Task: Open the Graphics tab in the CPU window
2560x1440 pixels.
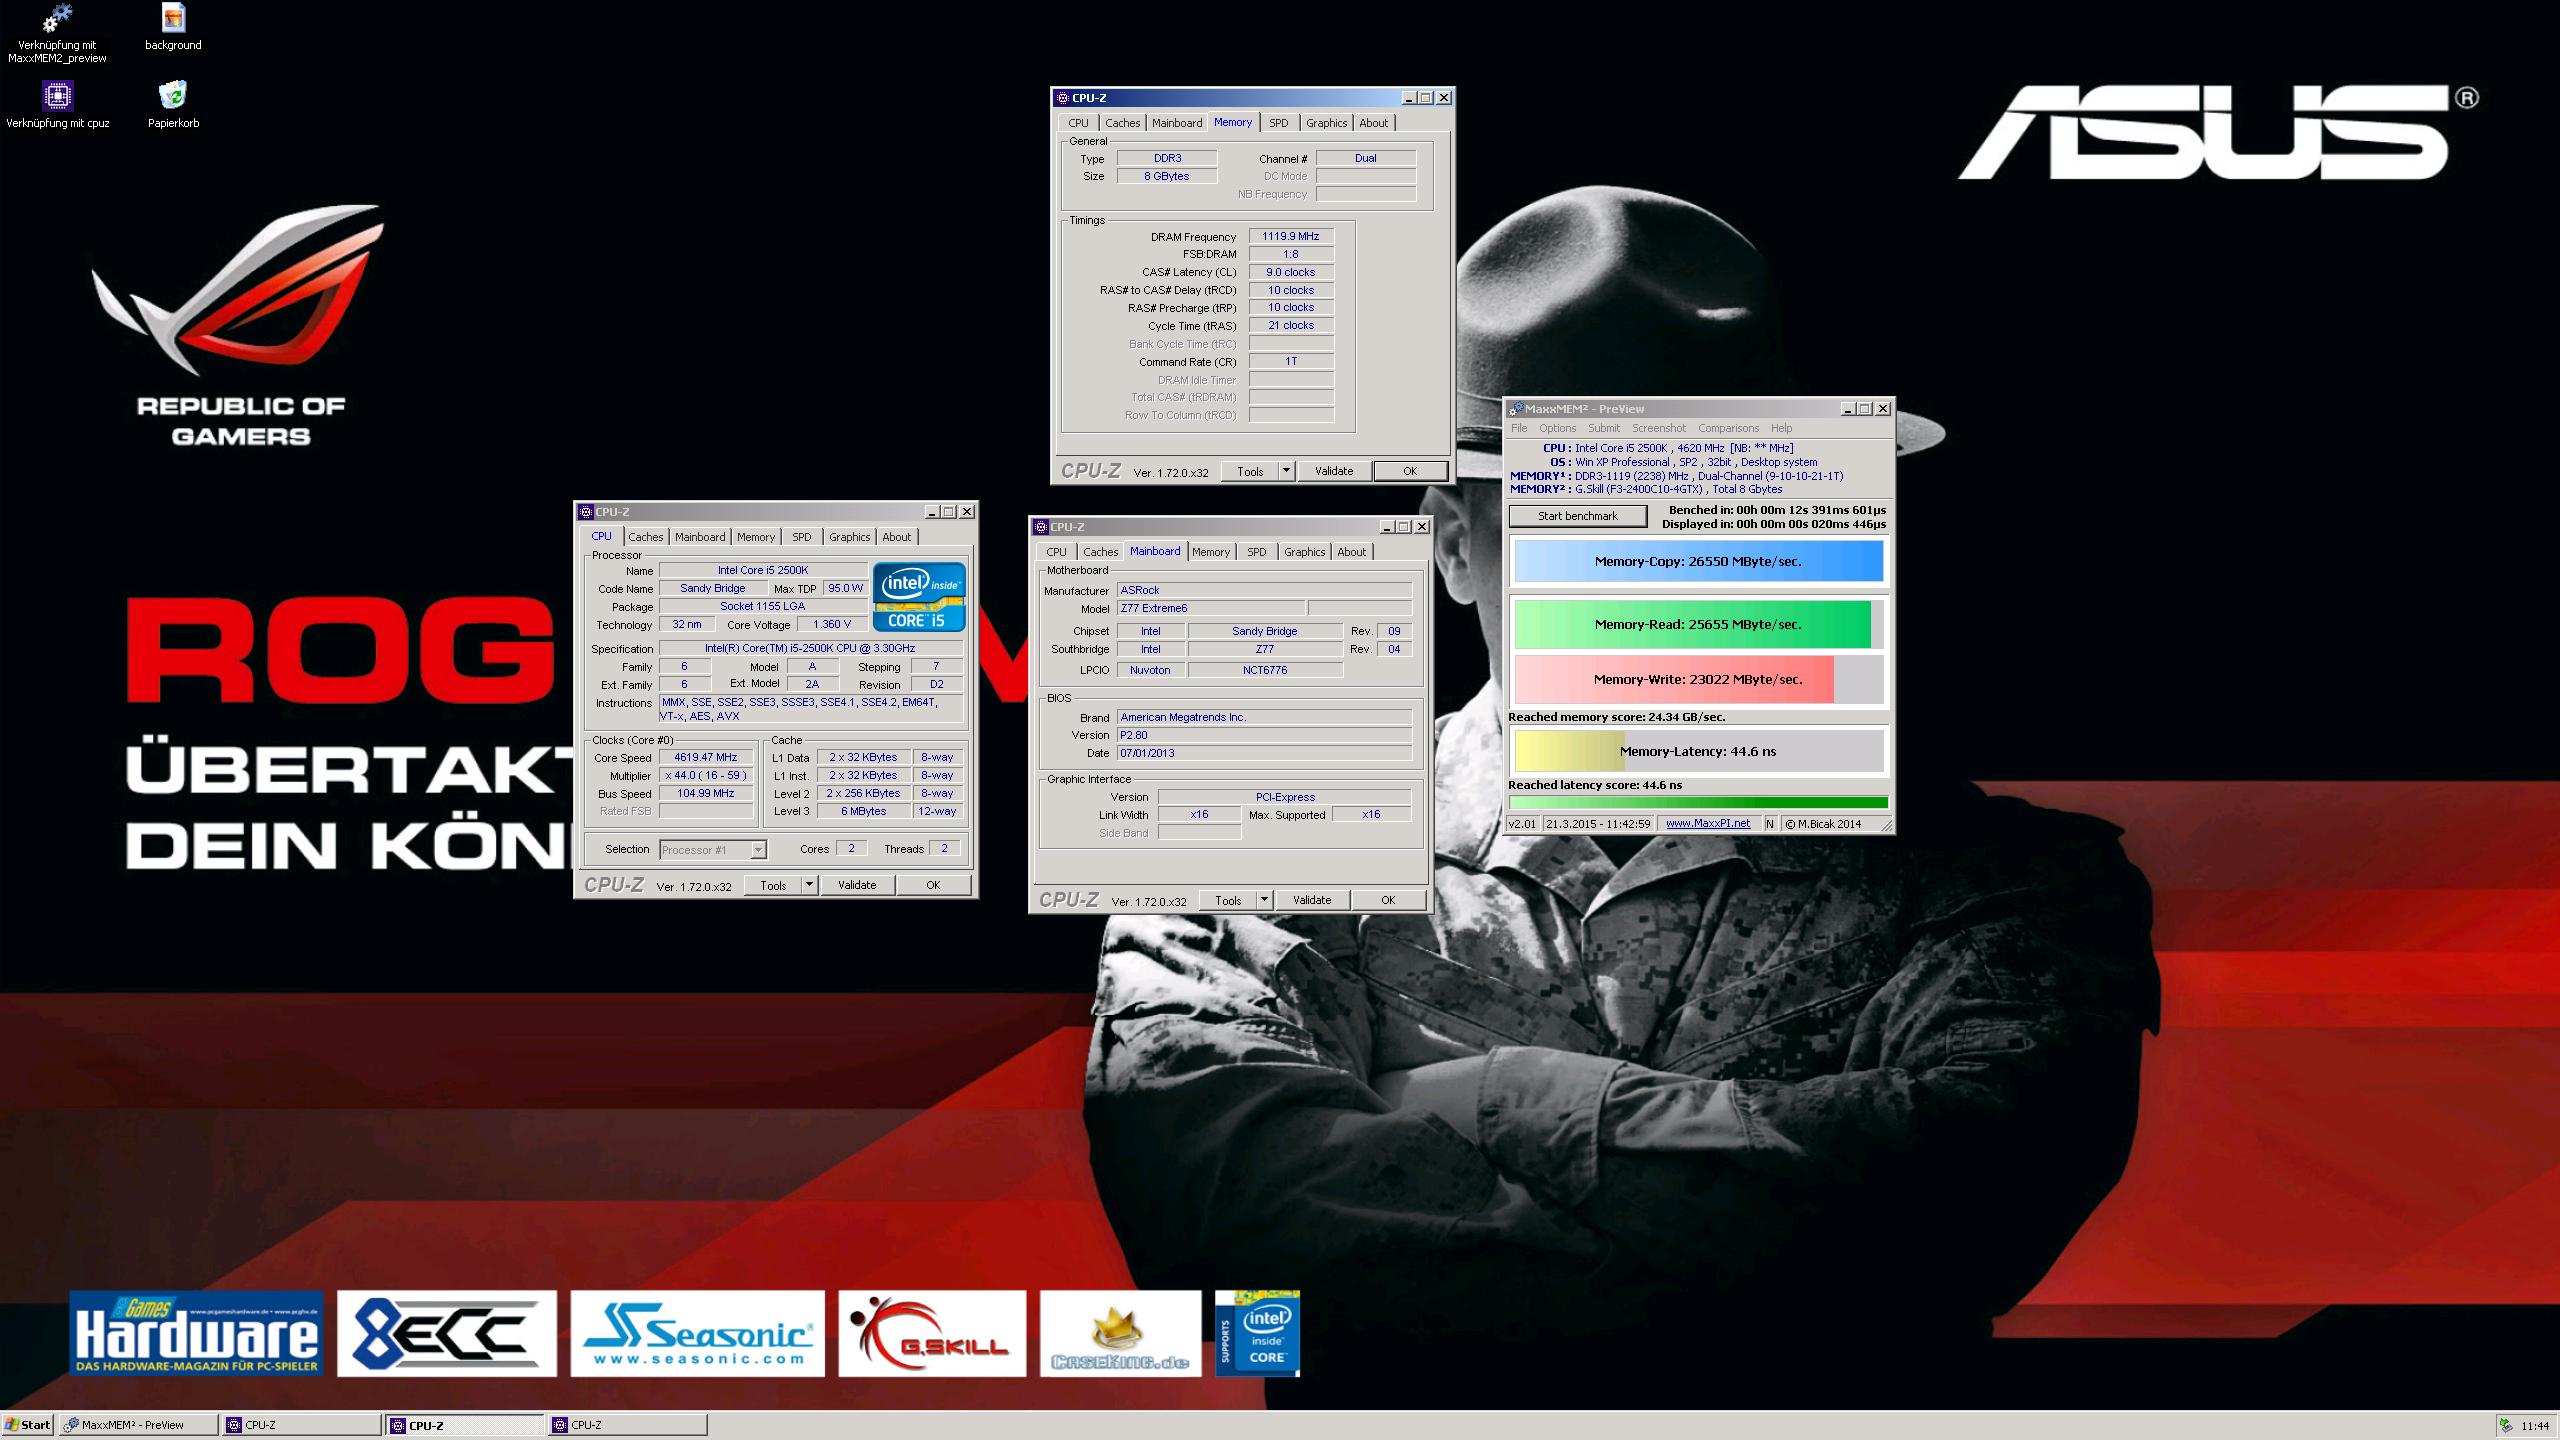Action: [849, 537]
